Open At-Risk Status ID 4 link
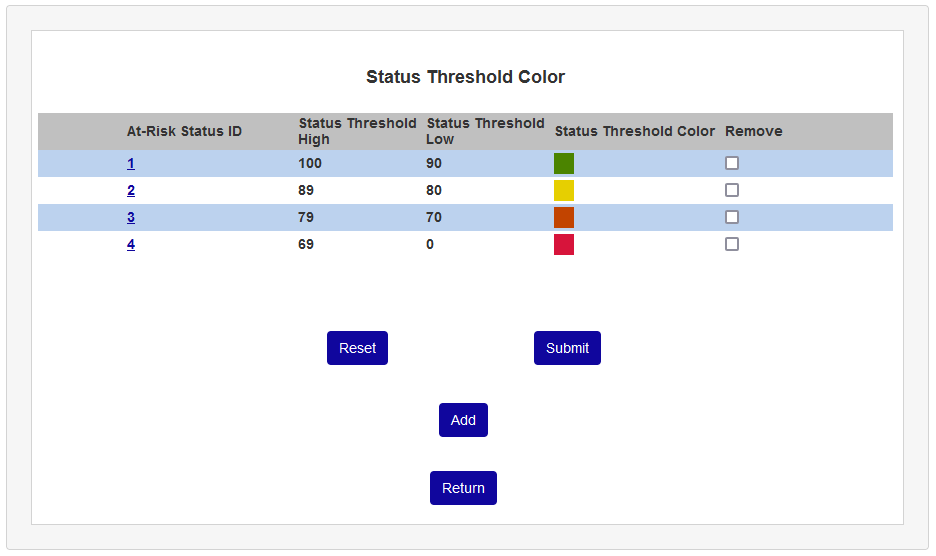 click(x=131, y=244)
